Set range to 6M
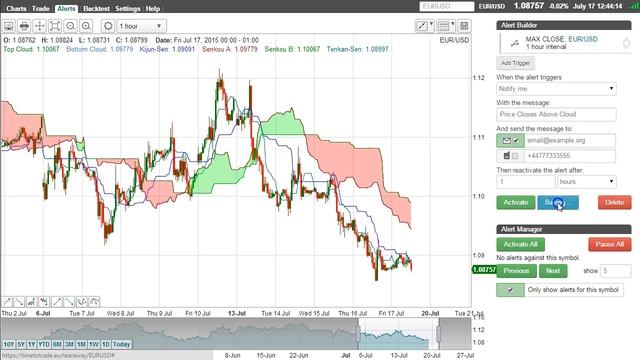Viewport: 640px width, 360px height. coord(57,344)
